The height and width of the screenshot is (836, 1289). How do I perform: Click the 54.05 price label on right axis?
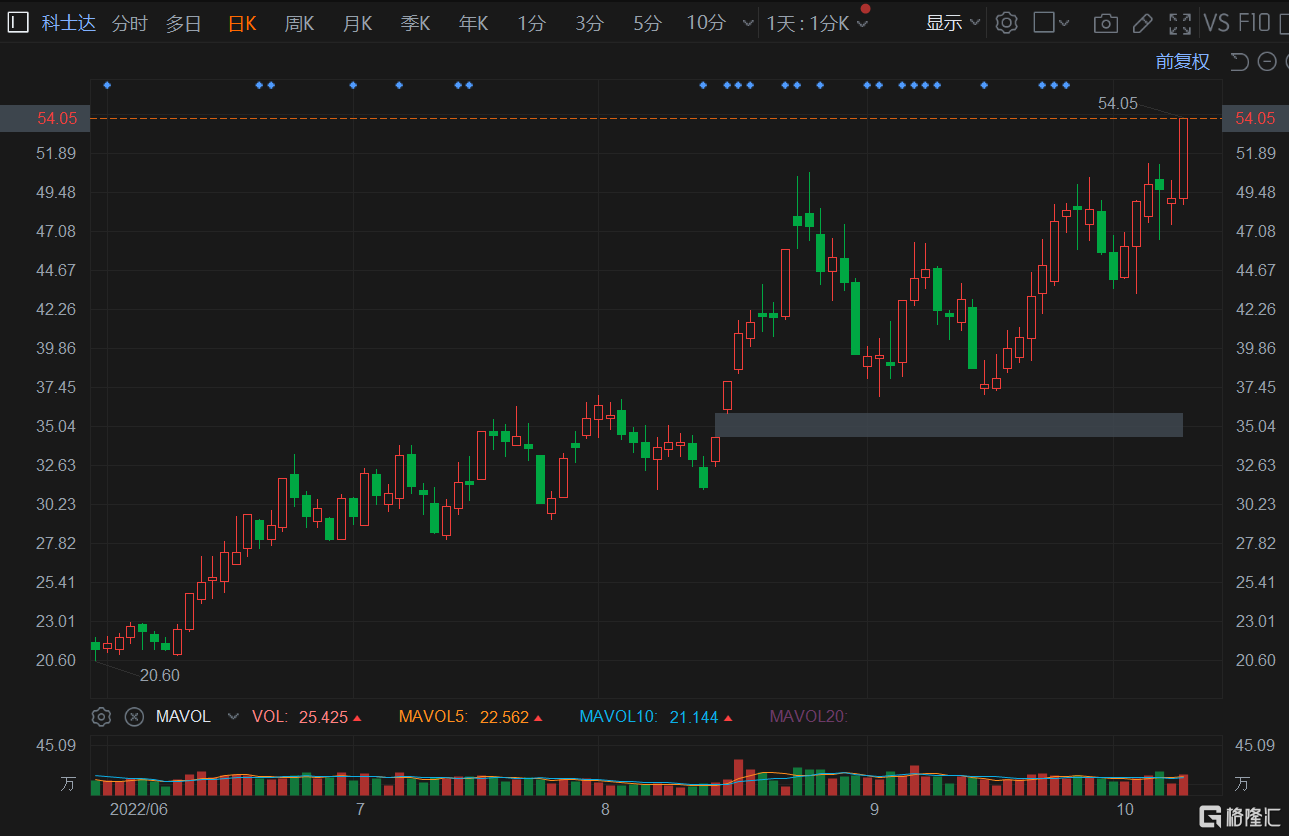click(1255, 118)
